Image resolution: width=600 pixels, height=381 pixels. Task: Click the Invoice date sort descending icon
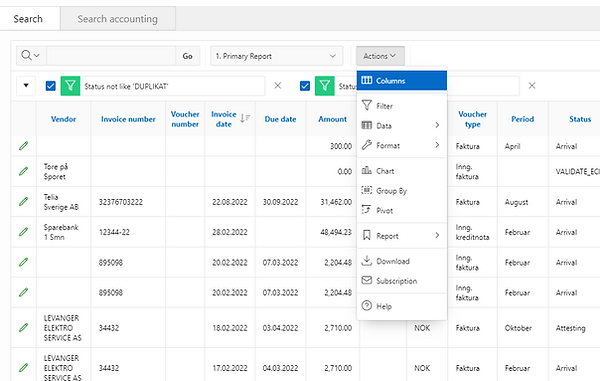pos(245,119)
